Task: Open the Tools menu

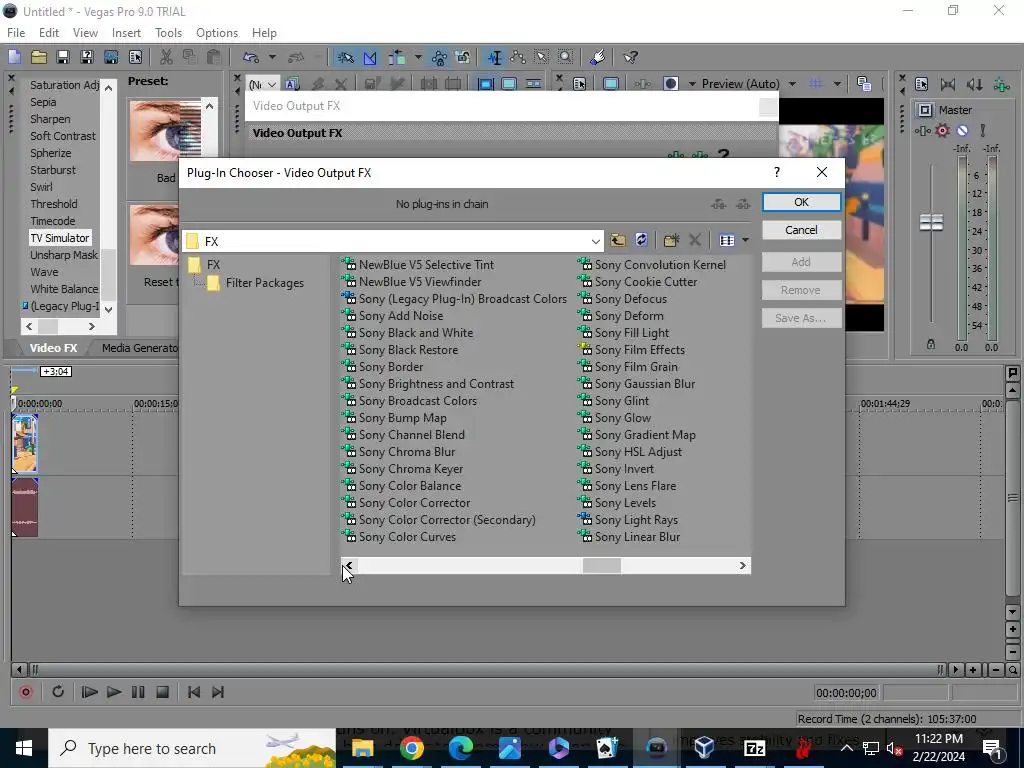Action: [x=168, y=33]
